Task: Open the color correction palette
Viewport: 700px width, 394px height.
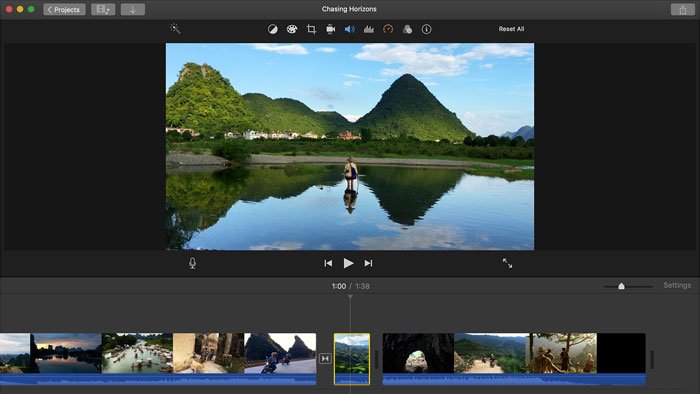Action: (292, 29)
